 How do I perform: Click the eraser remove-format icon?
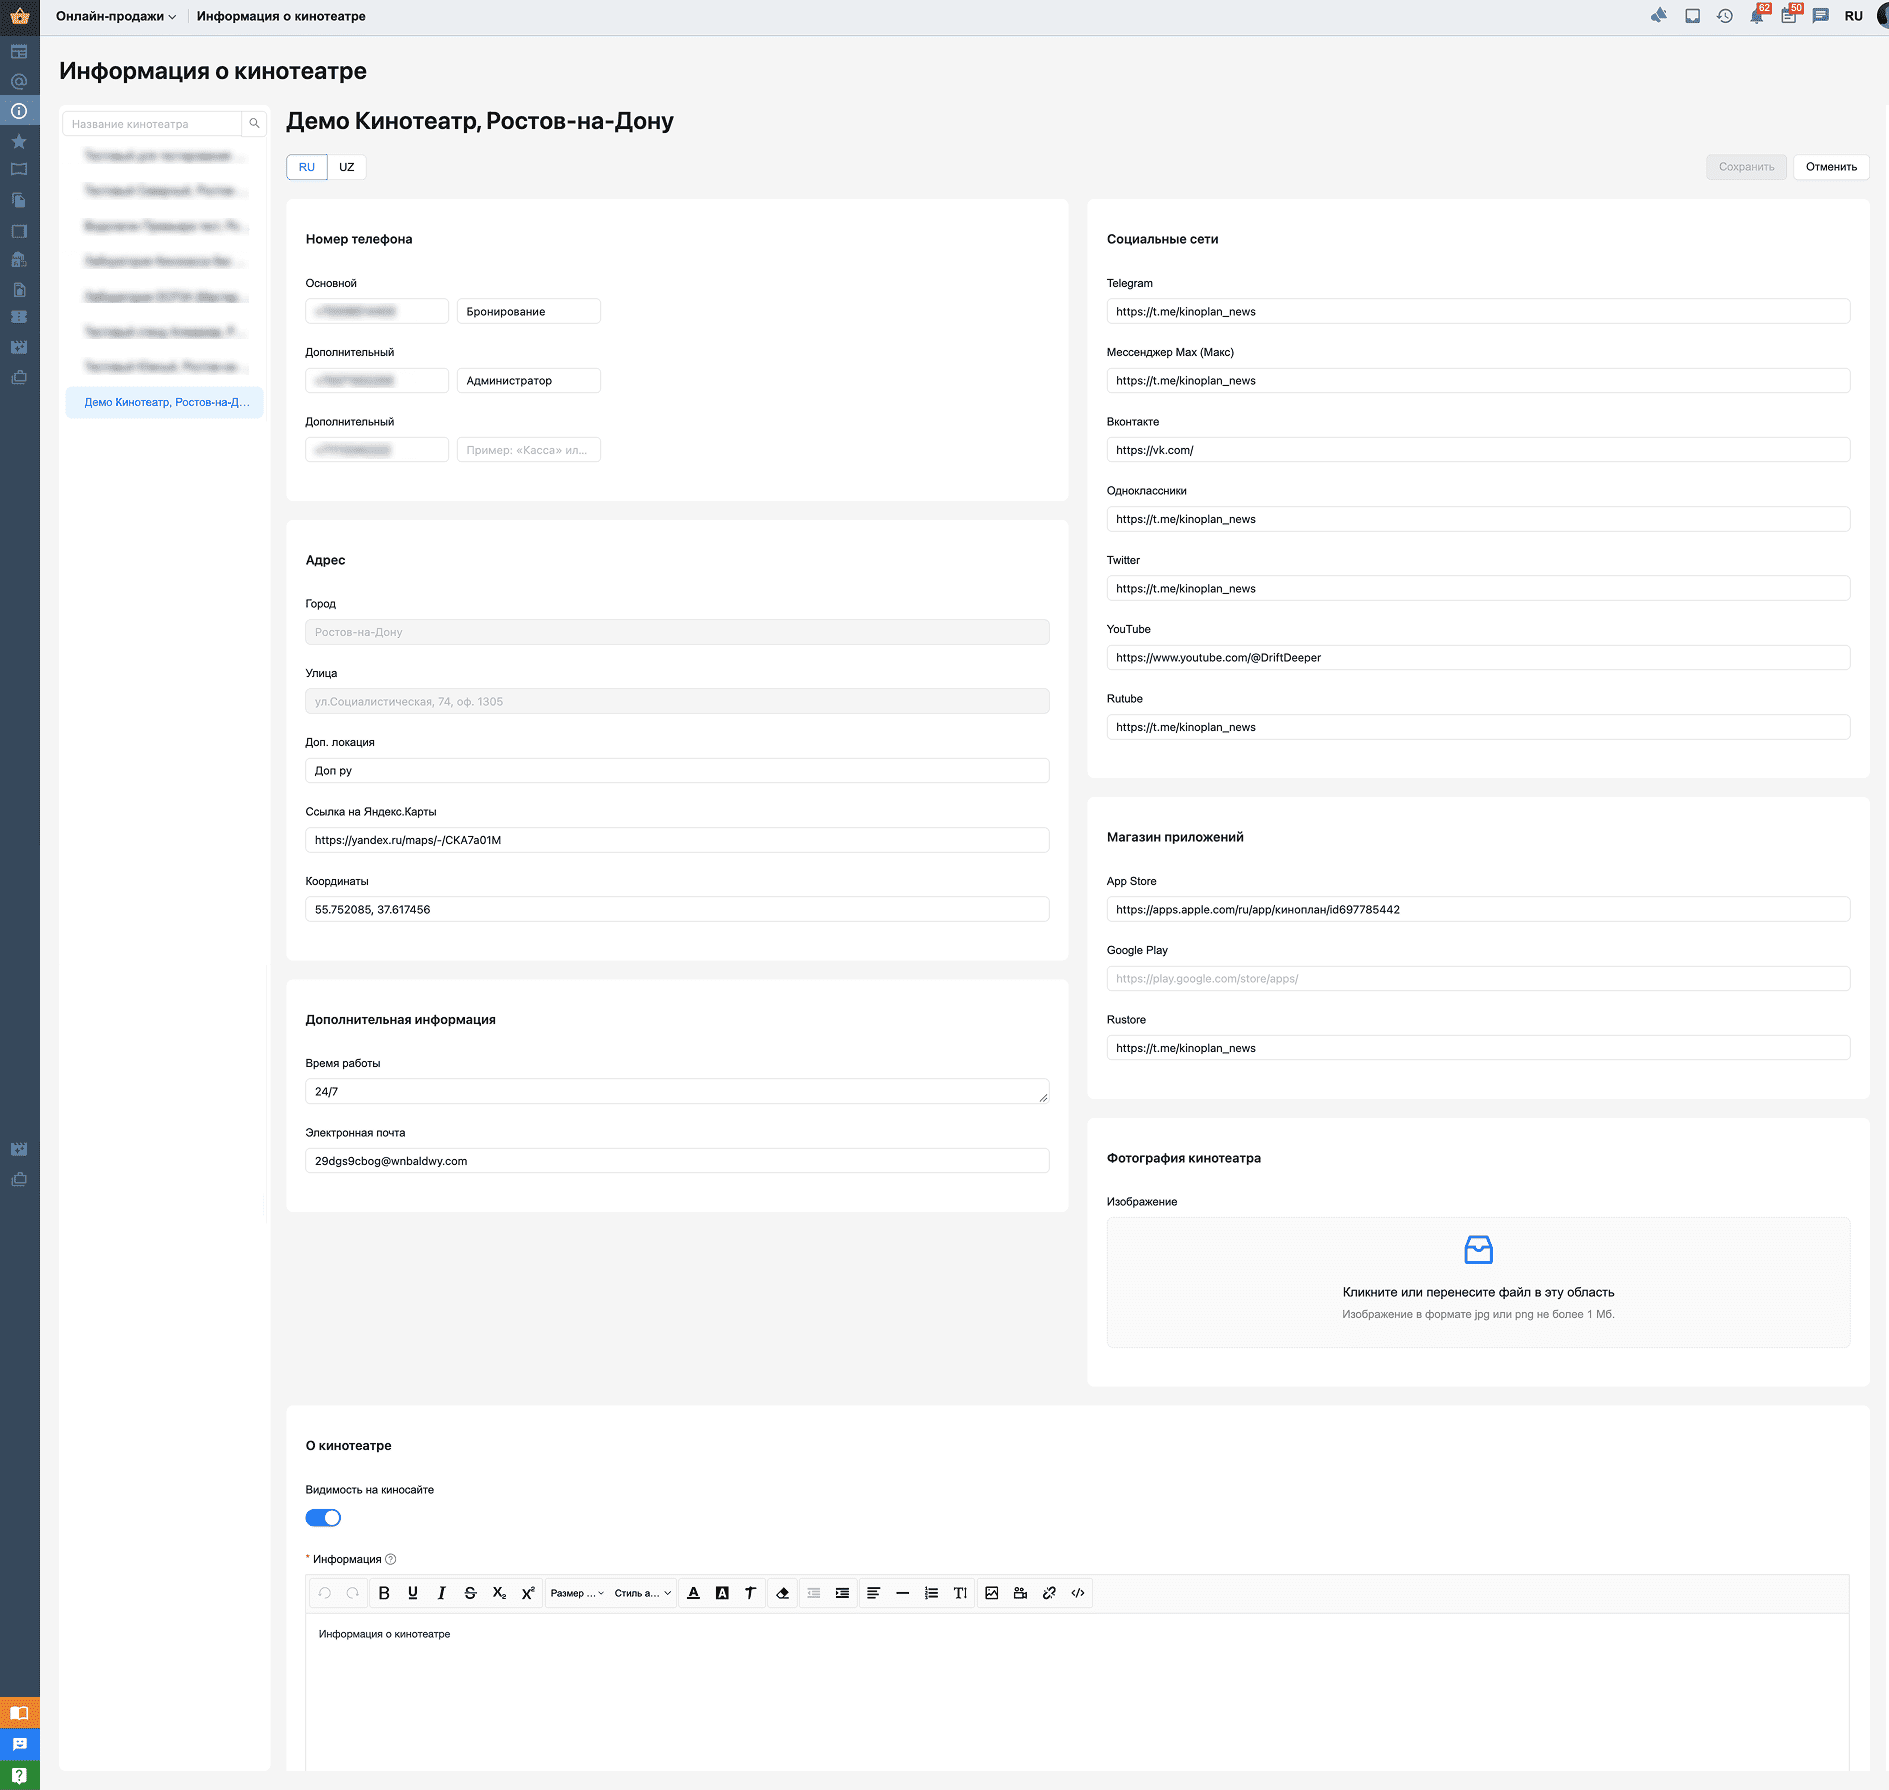[783, 1593]
